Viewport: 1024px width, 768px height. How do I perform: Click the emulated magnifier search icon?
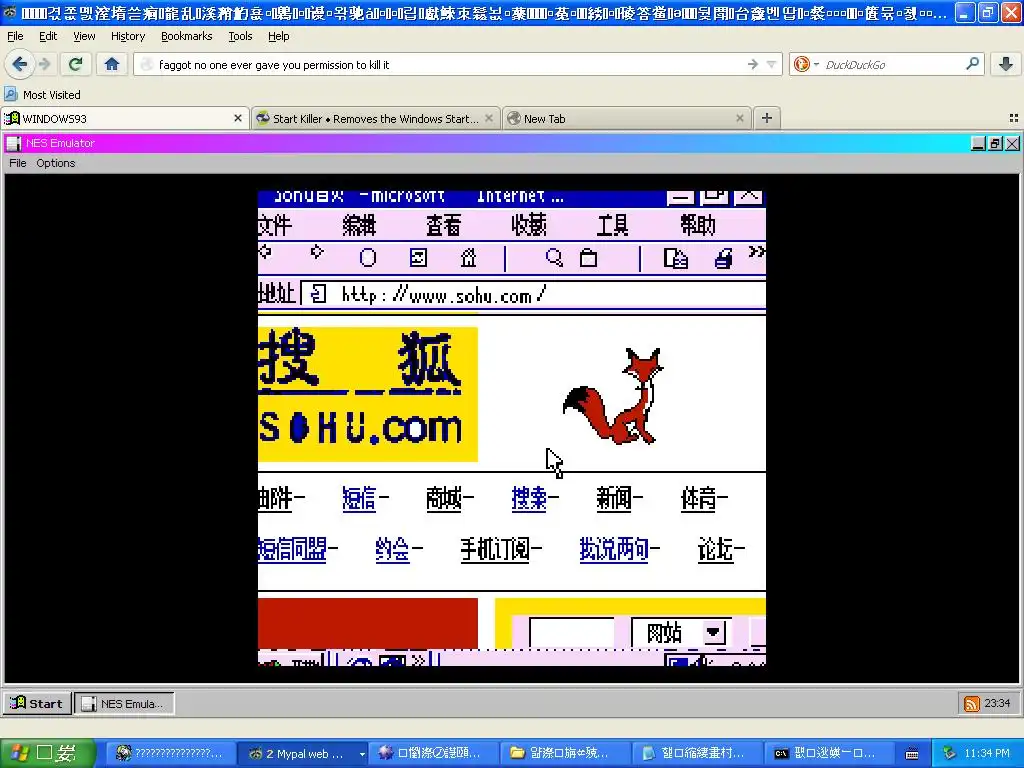coord(554,257)
